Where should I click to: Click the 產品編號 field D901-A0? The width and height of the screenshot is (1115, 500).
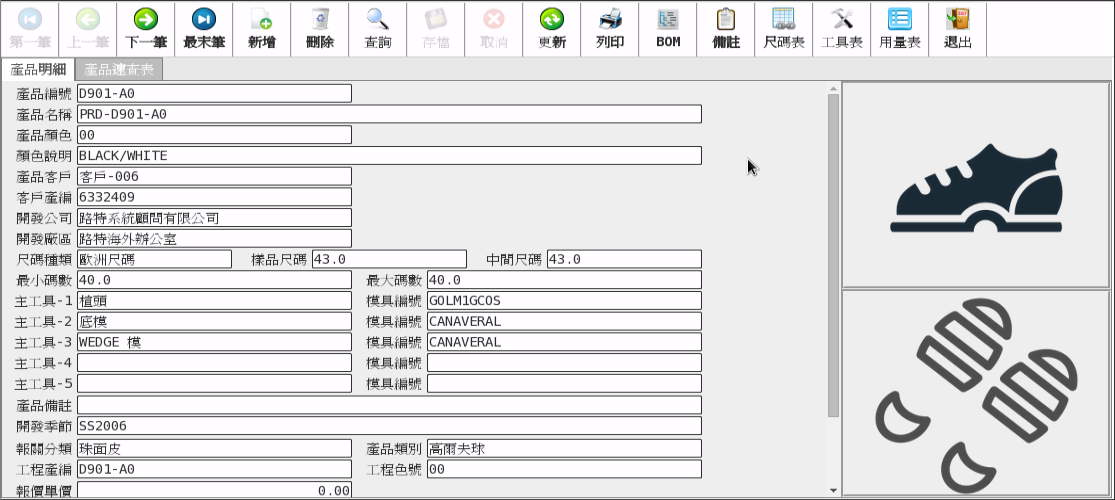tap(214, 93)
